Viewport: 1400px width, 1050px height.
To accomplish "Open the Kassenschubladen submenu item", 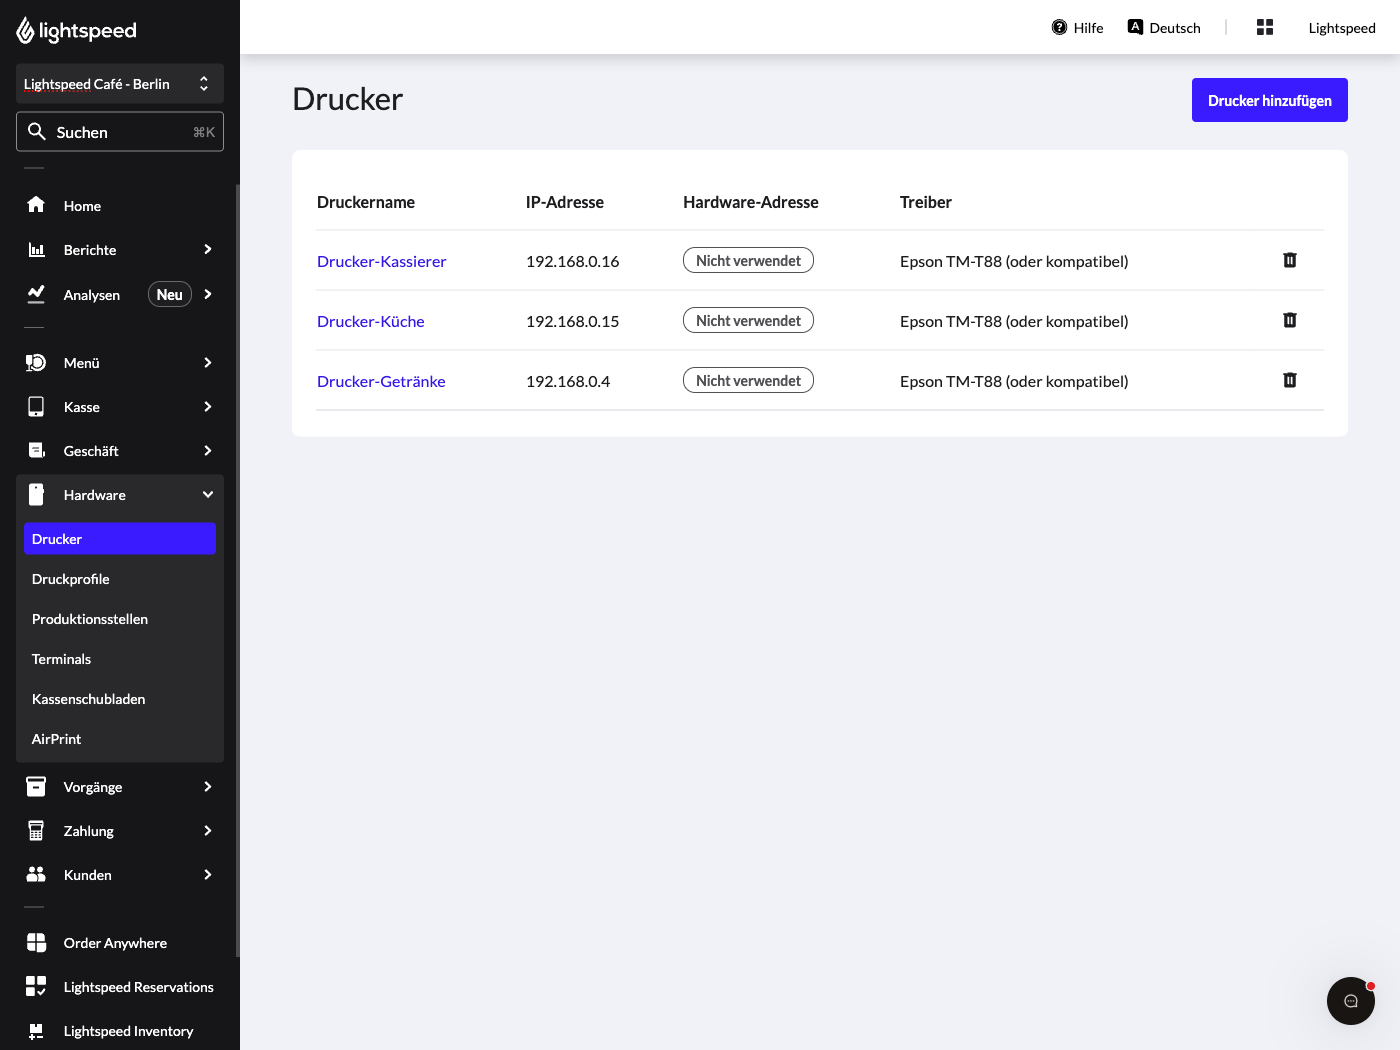I will [120, 698].
